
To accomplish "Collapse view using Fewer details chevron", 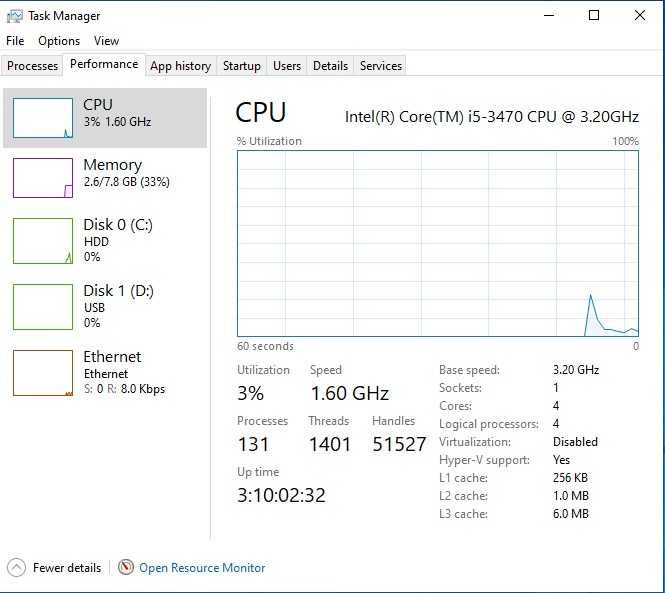I will (16, 567).
